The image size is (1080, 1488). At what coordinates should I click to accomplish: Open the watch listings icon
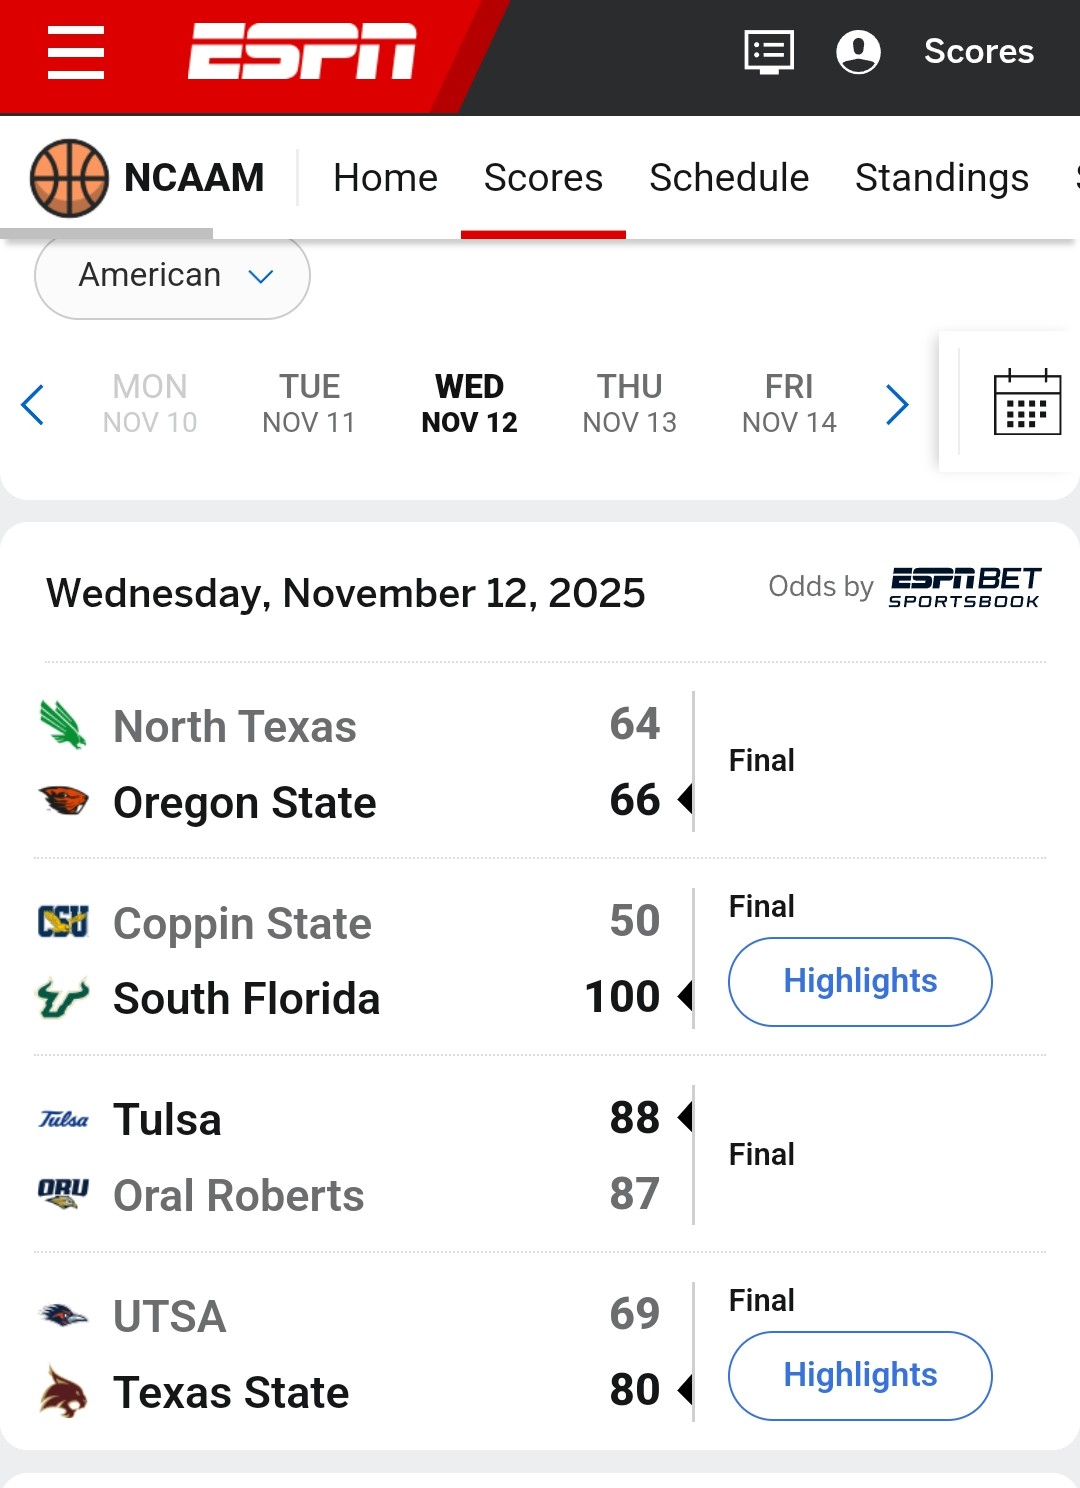769,51
